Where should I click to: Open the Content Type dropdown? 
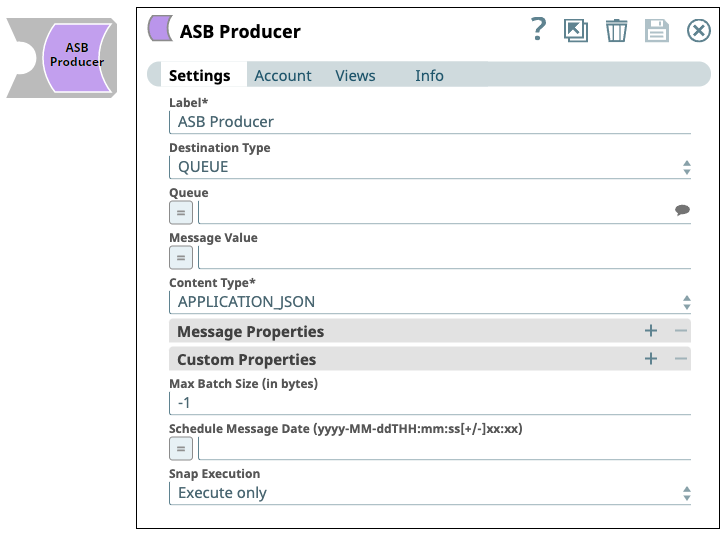pos(430,302)
